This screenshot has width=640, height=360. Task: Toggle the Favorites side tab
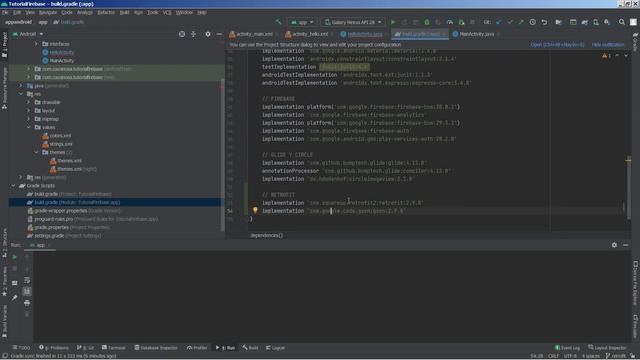(4, 282)
